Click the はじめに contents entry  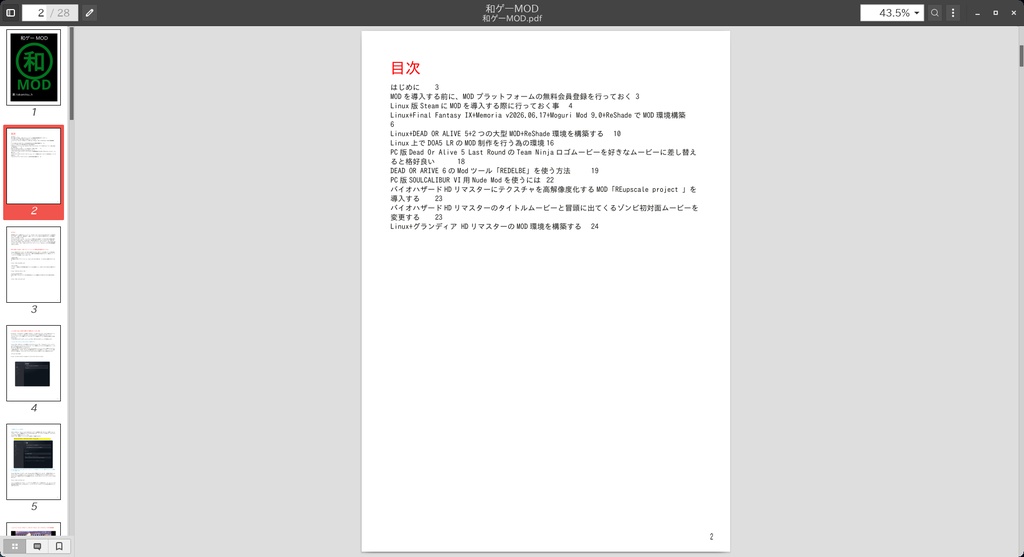click(415, 87)
